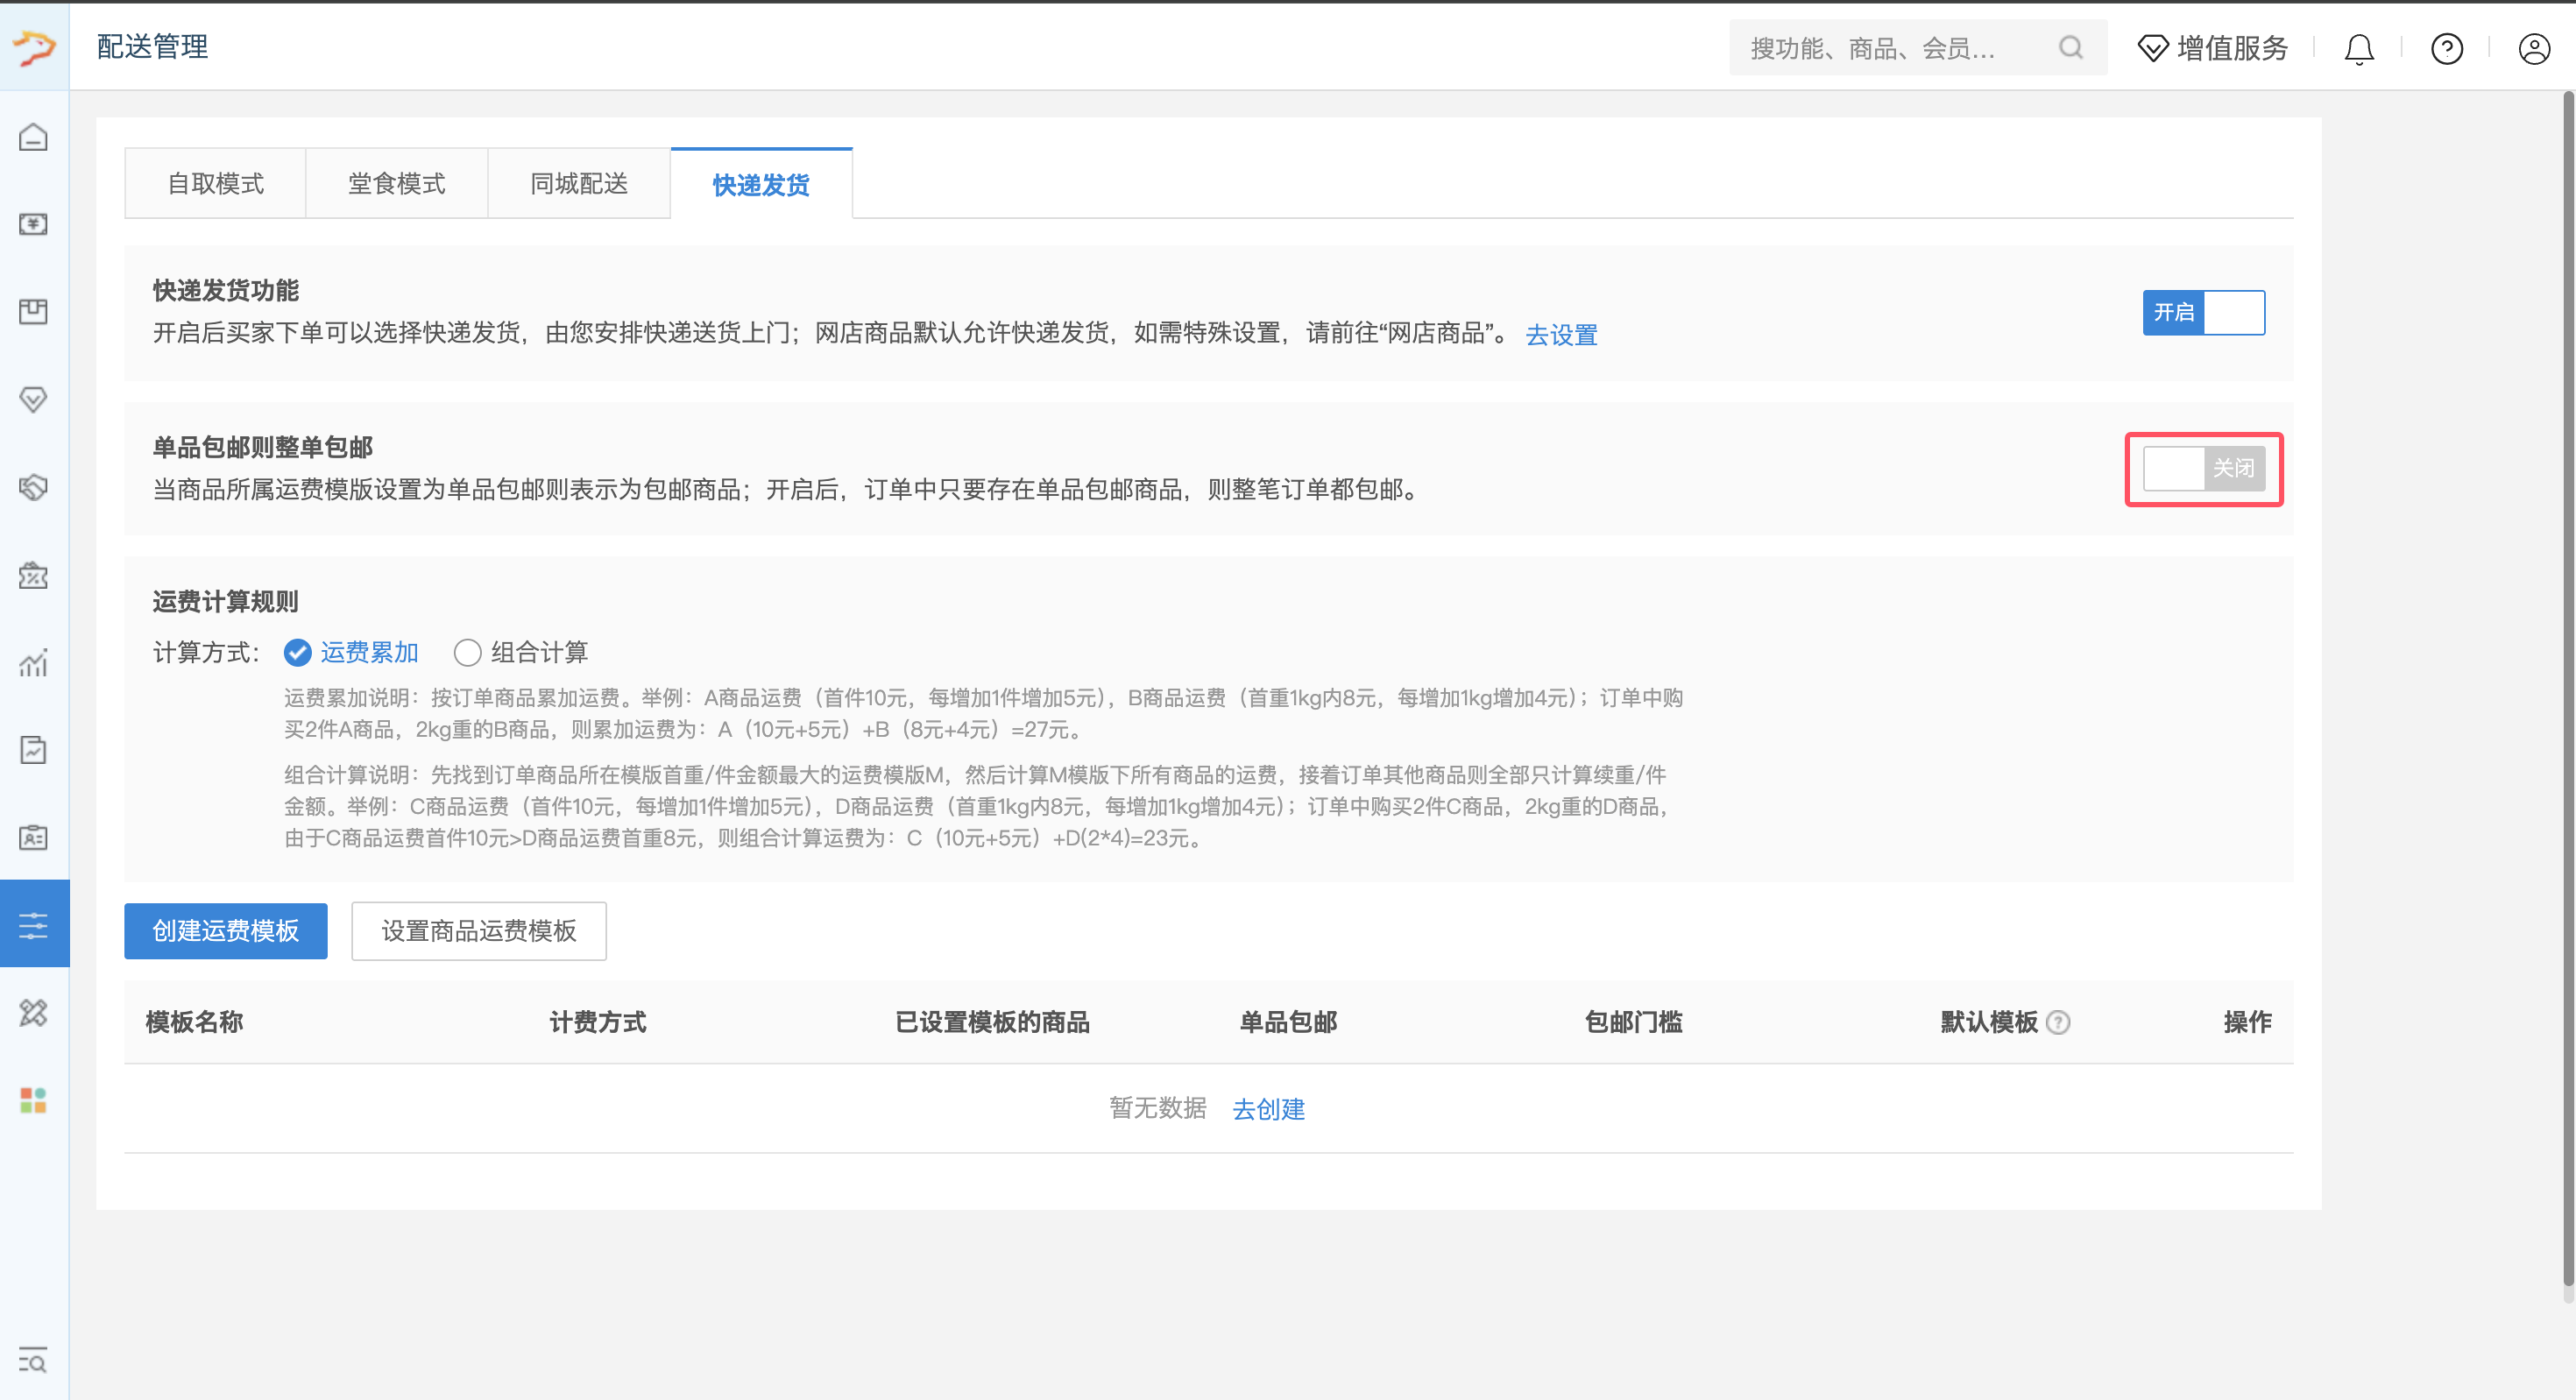Click the 设置商品运费模板 button
This screenshot has width=2576, height=1400.
[478, 931]
